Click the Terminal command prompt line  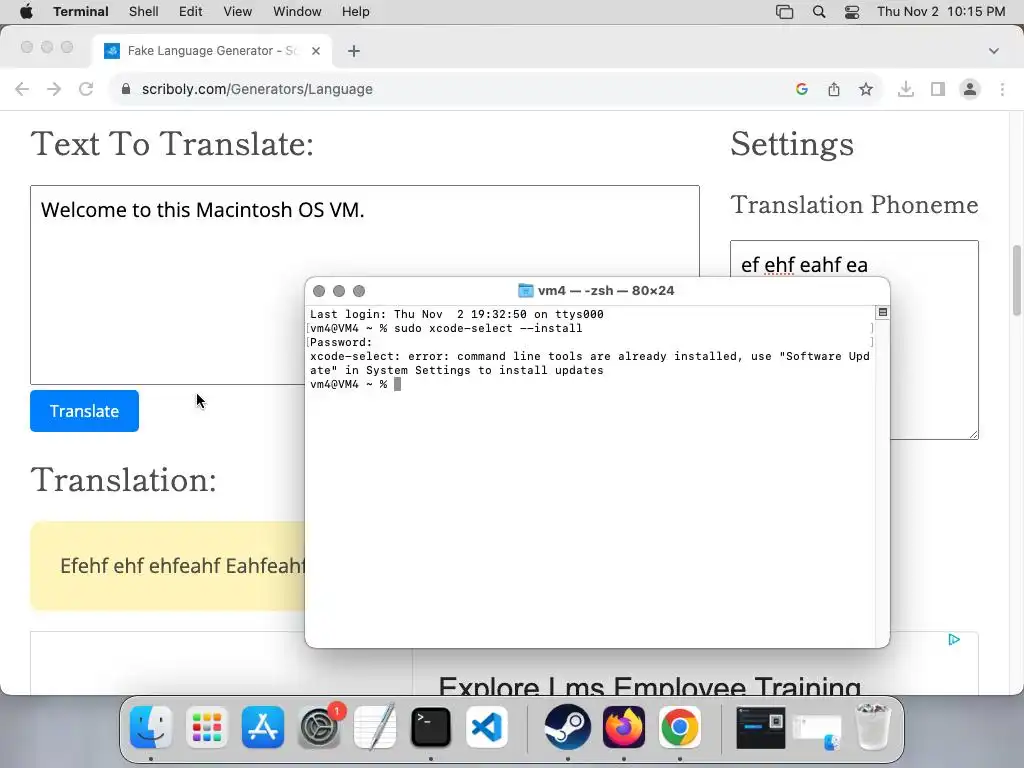355,384
